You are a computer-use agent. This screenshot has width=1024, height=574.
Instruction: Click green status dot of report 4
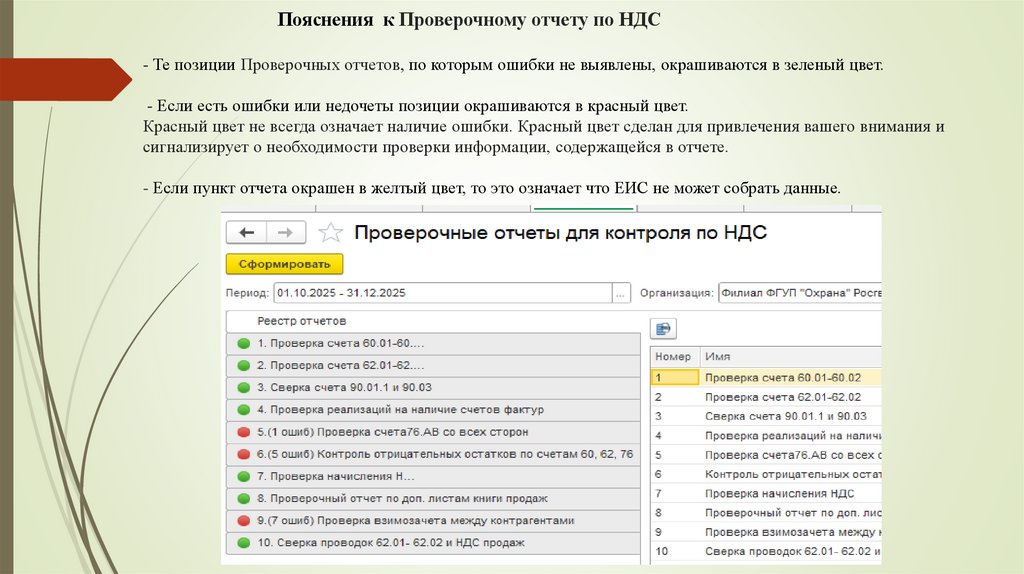pos(244,410)
